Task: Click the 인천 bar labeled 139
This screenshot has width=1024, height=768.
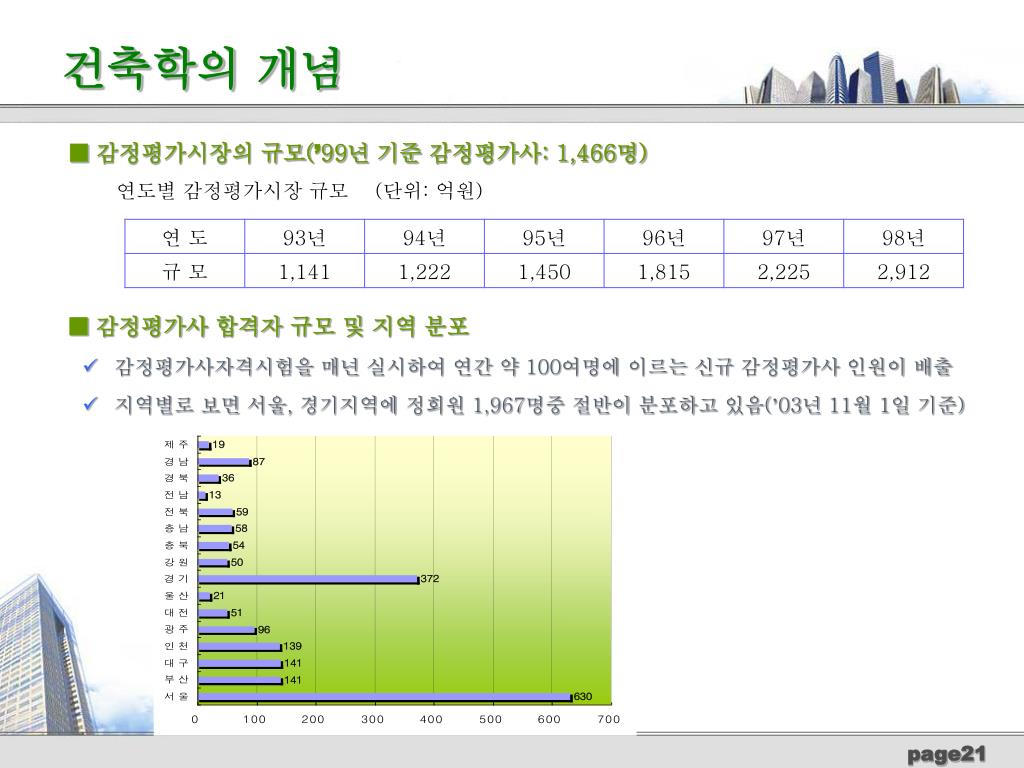Action: click(240, 647)
